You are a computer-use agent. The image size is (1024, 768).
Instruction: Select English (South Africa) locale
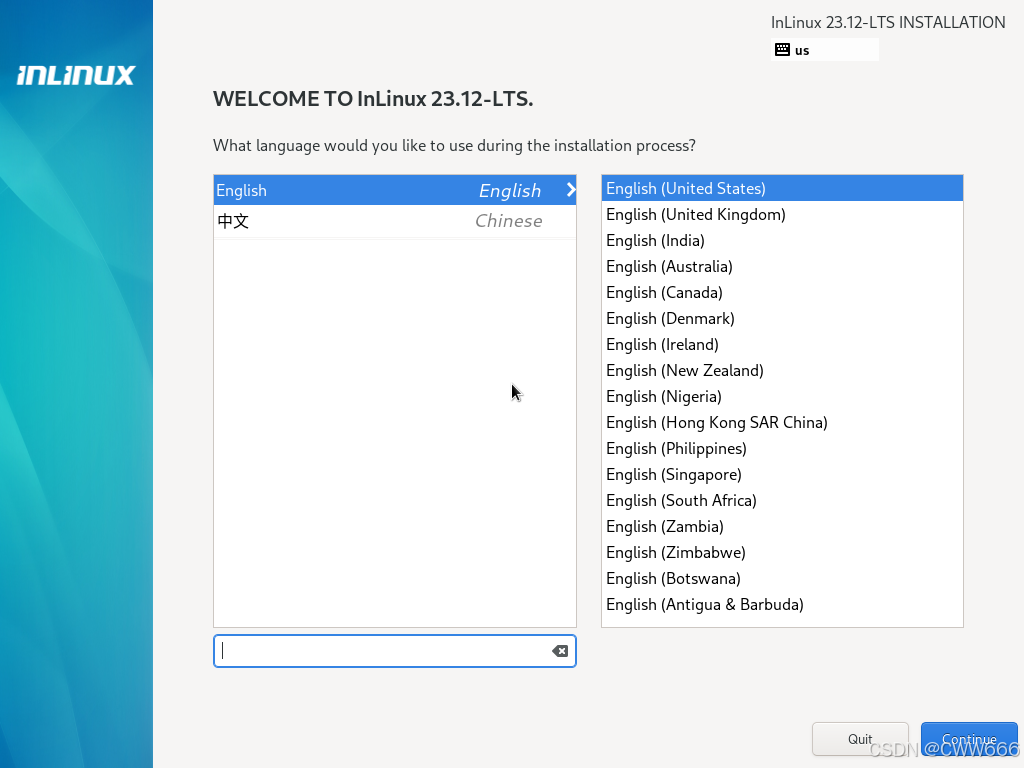(681, 500)
